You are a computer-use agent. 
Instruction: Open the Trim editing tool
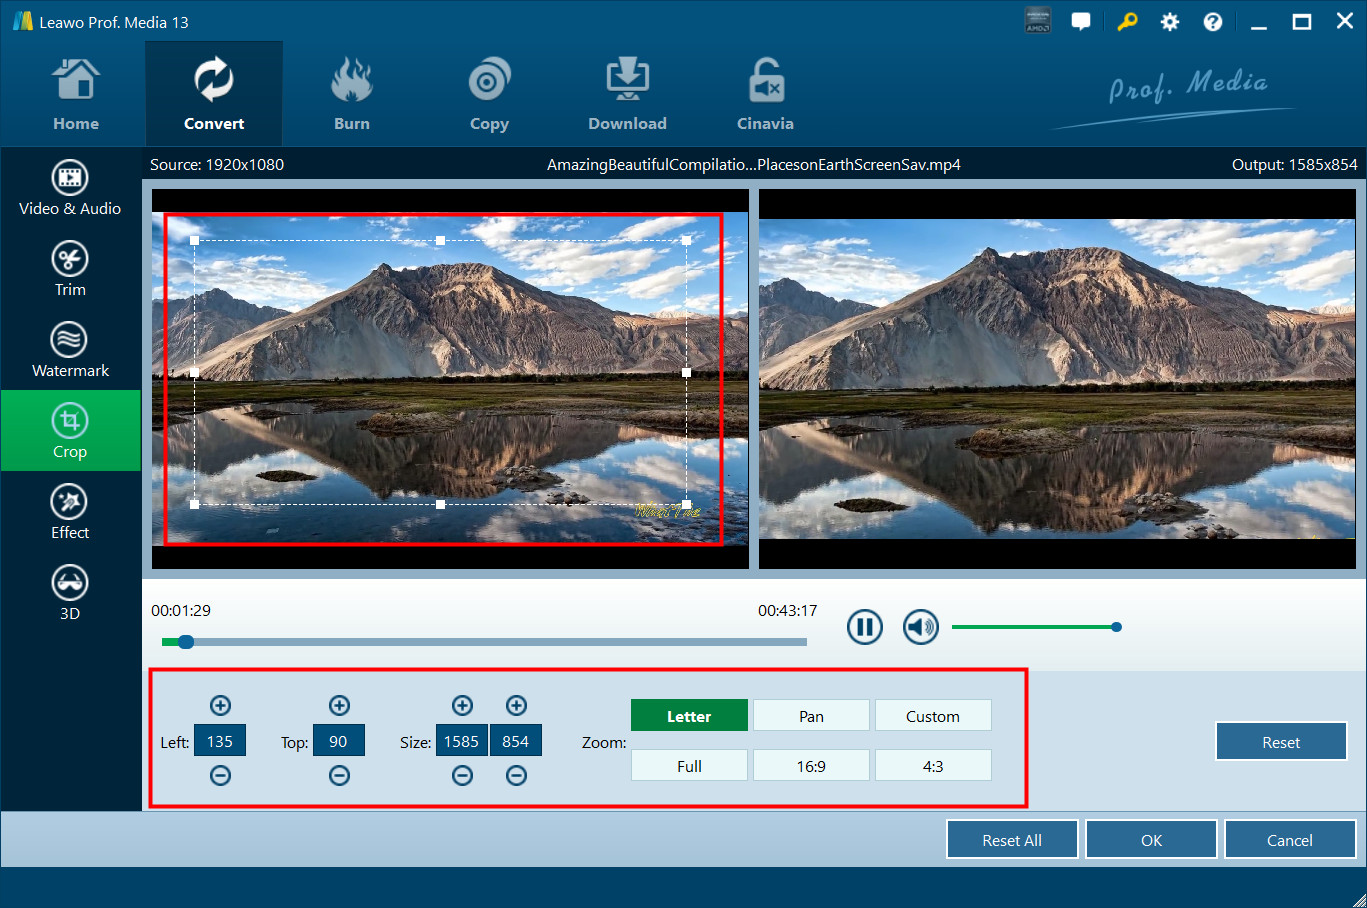click(x=70, y=270)
